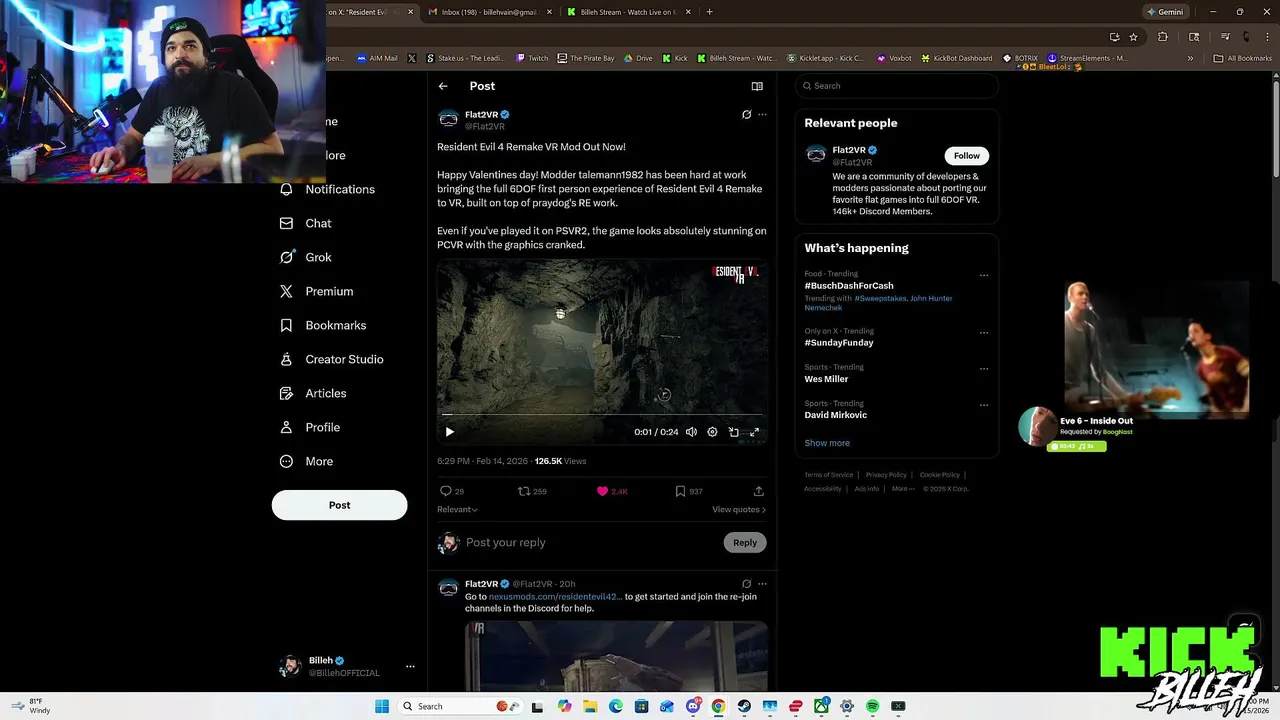Open Articles in the sidebar

pyautogui.click(x=313, y=393)
